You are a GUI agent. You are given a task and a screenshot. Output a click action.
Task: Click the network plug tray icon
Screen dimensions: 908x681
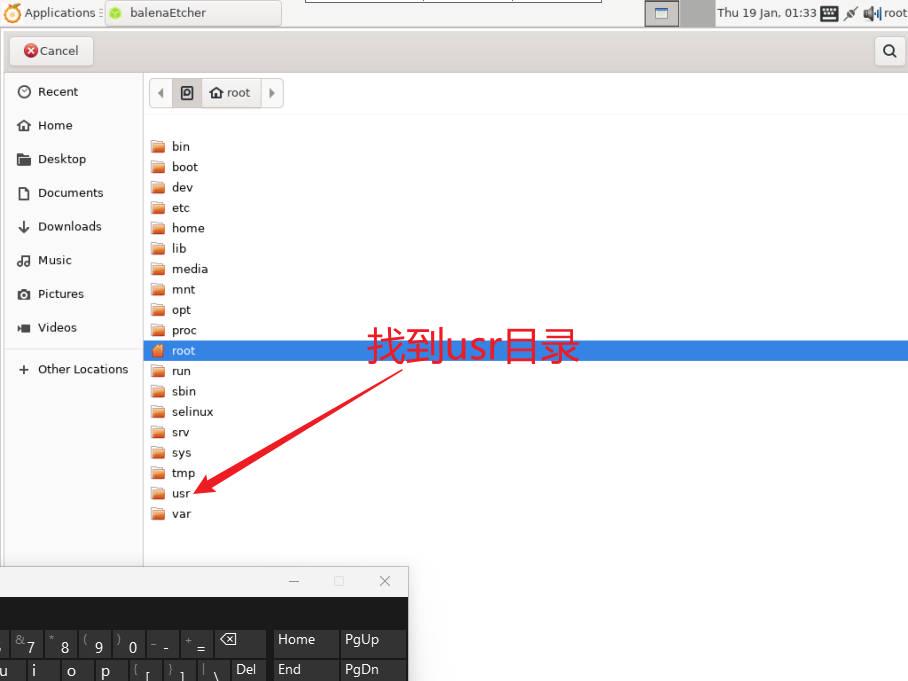coord(850,13)
